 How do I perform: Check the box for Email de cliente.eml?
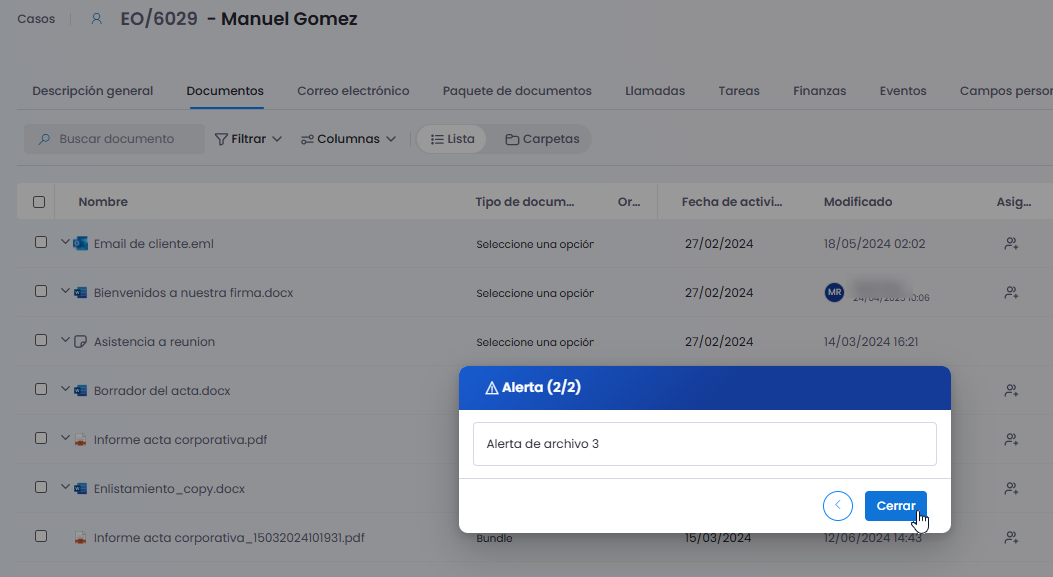pyautogui.click(x=41, y=242)
